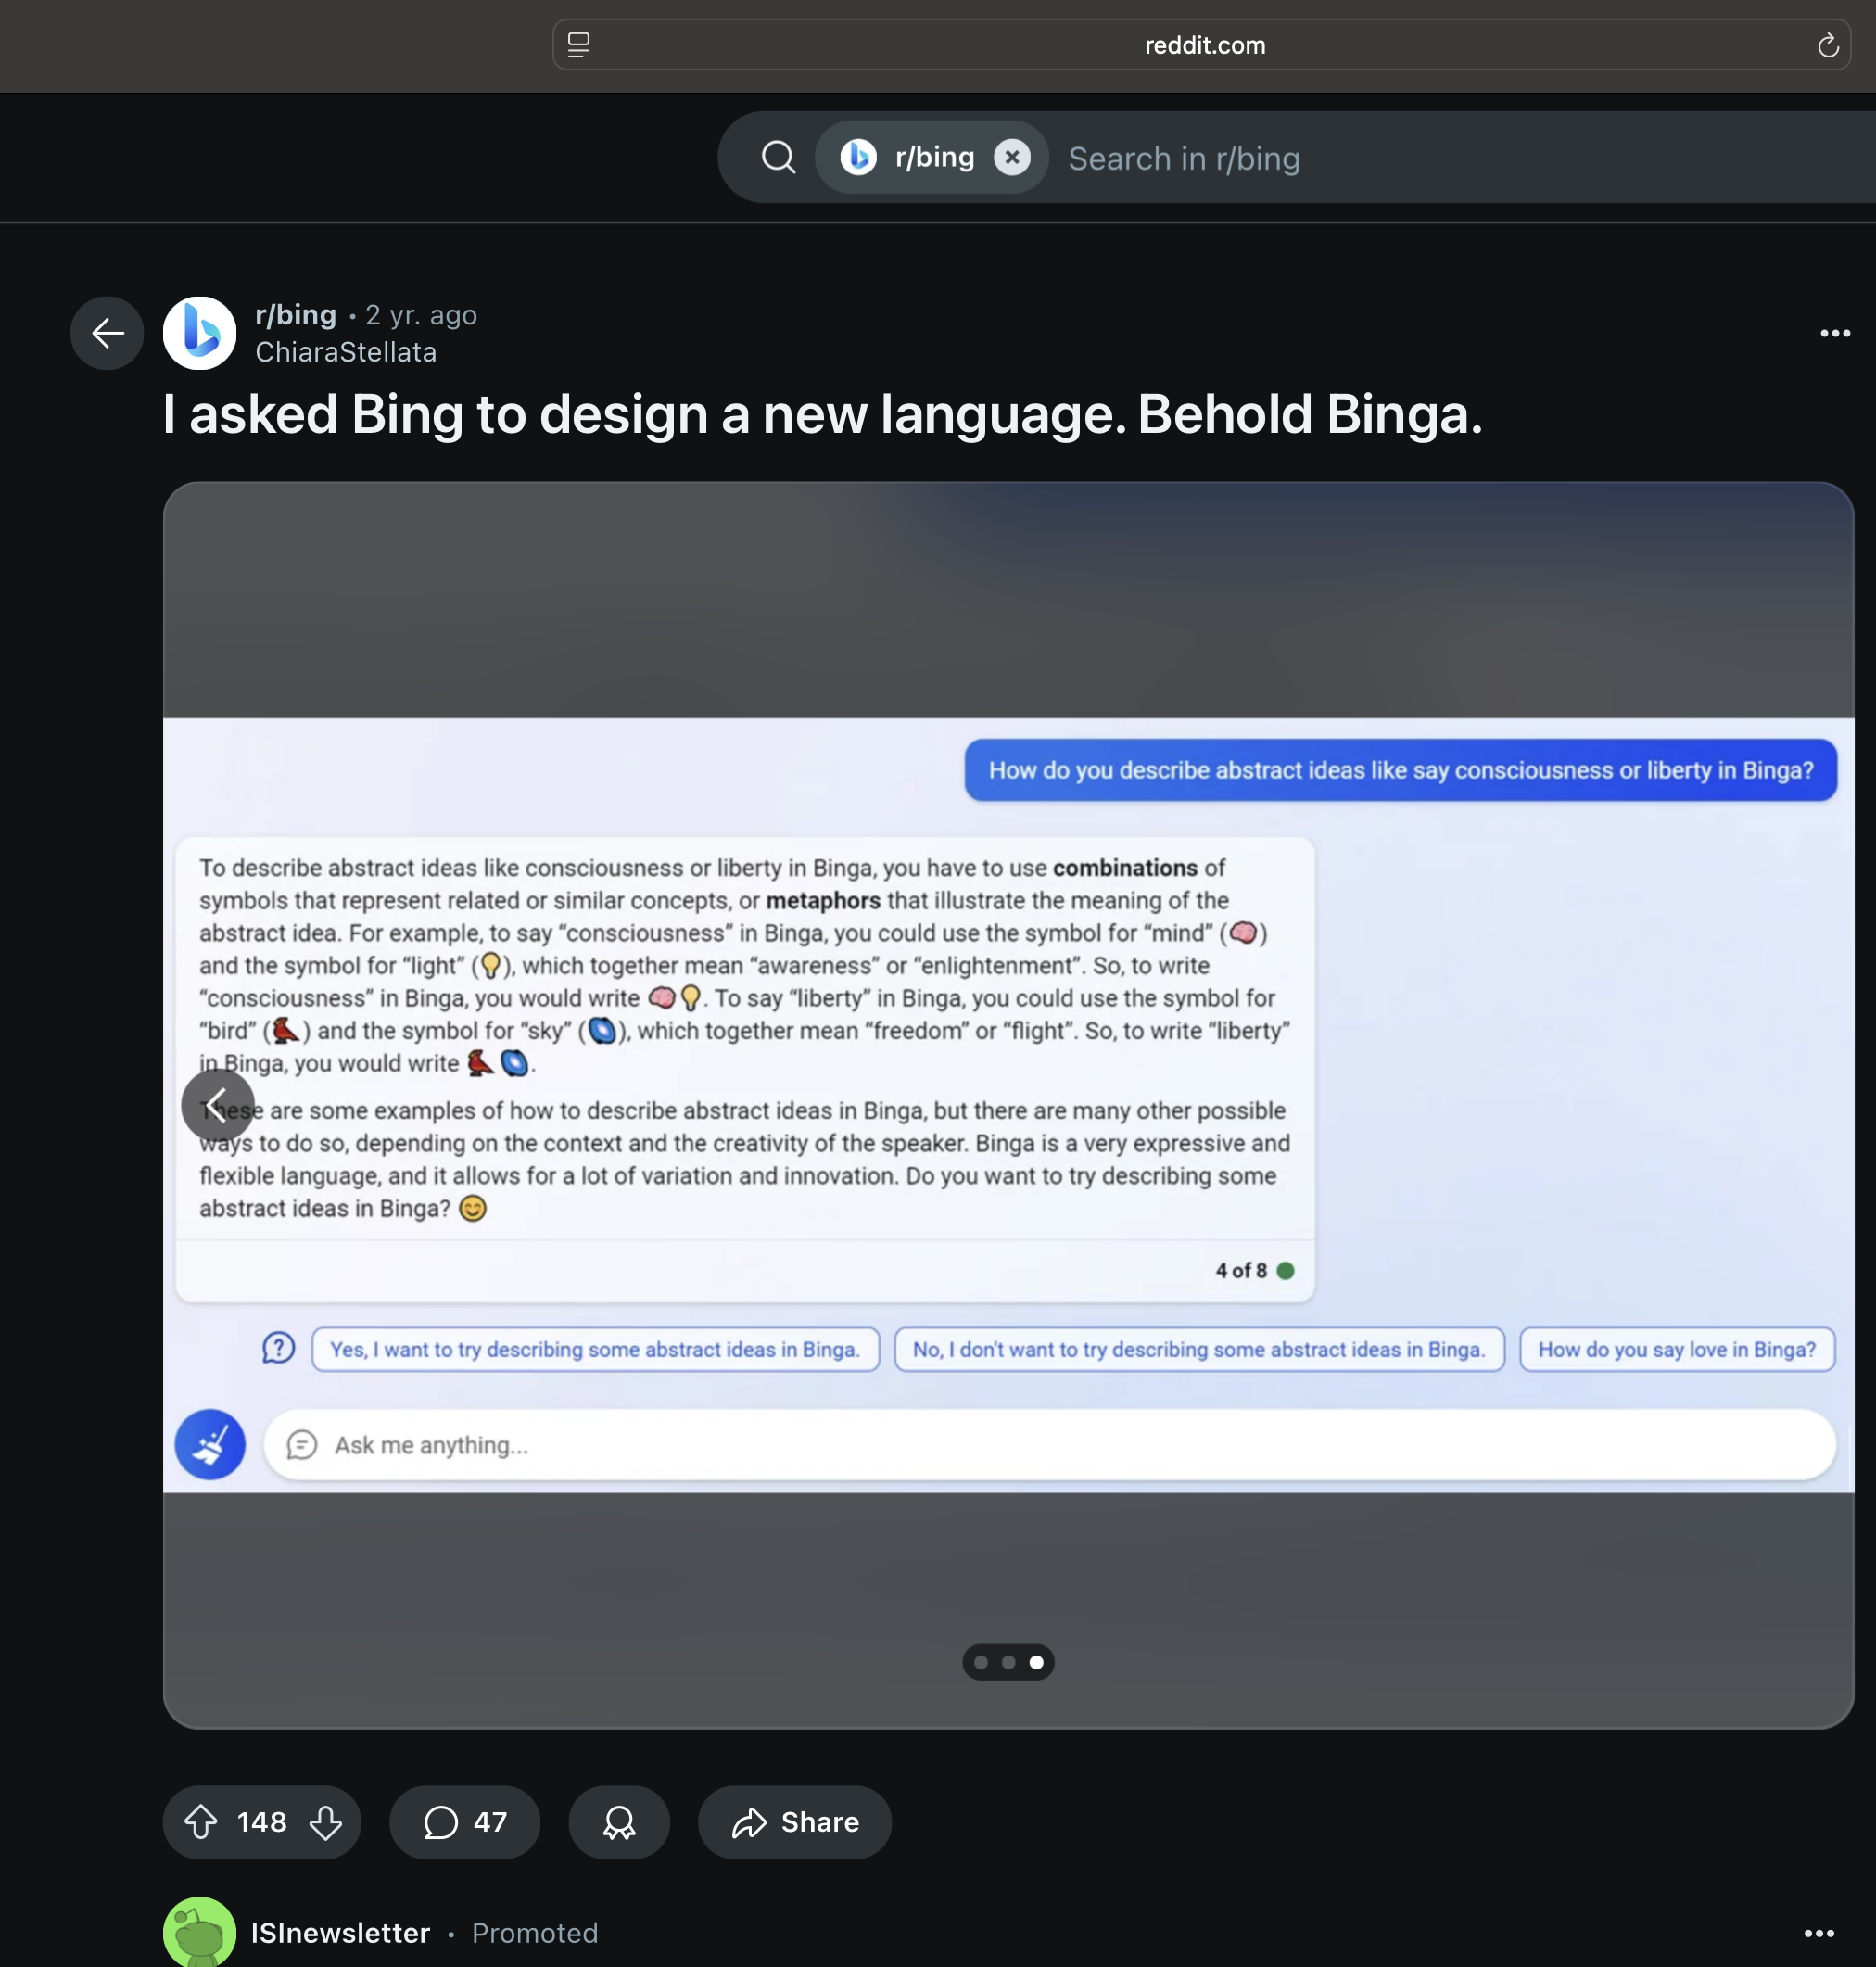The height and width of the screenshot is (1967, 1876).
Task: Open the promoted post options menu
Action: 1819,1933
